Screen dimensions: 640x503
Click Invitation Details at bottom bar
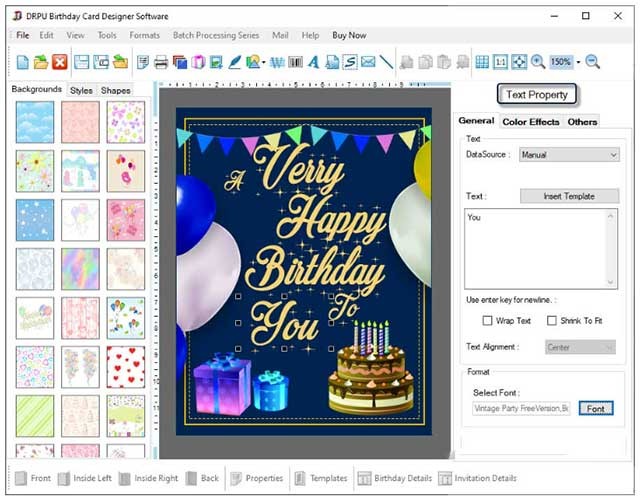click(477, 478)
